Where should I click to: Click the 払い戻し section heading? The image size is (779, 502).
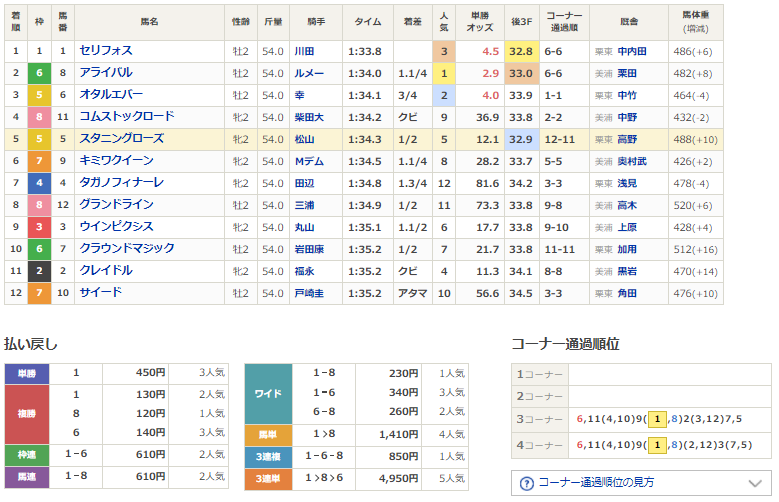point(31,344)
